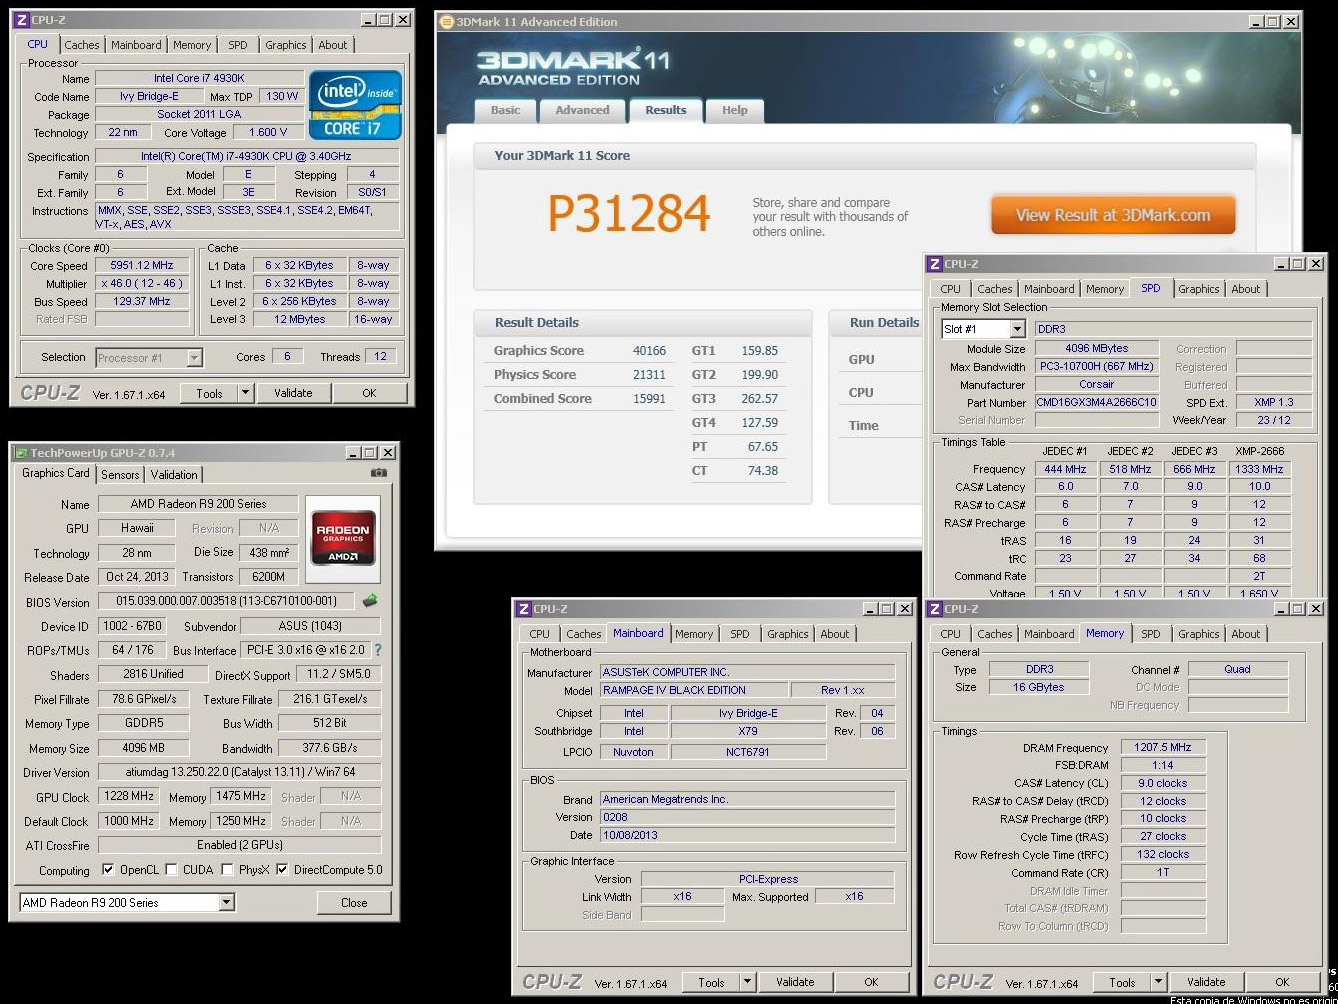Viewport: 1338px width, 1004px height.
Task: Open About tab in CPU-Z processor window
Action: 333,45
